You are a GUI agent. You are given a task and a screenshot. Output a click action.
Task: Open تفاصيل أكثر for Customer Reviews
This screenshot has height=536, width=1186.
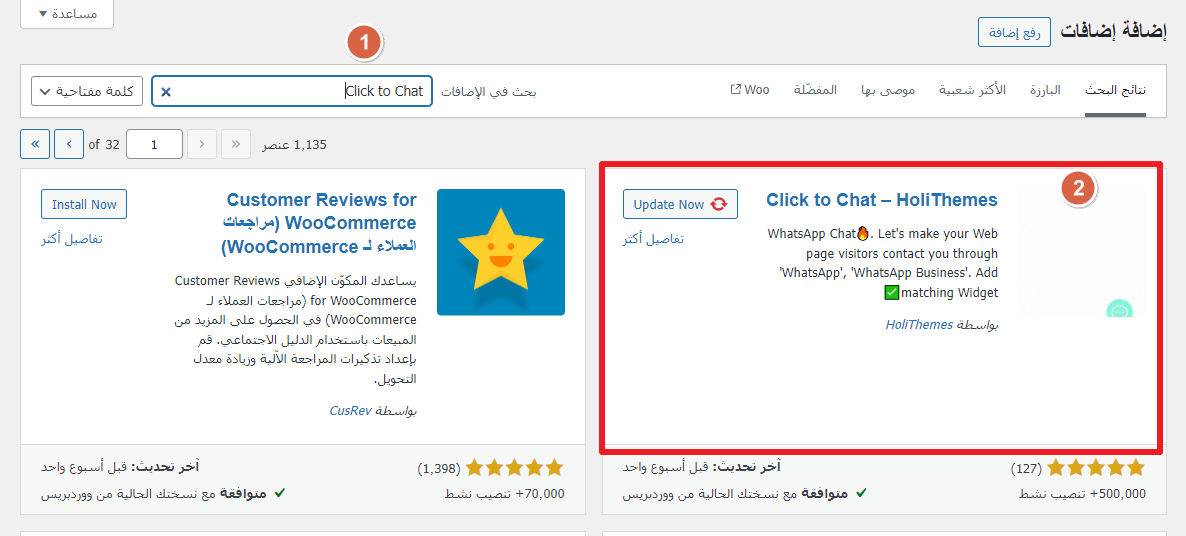tap(72, 239)
